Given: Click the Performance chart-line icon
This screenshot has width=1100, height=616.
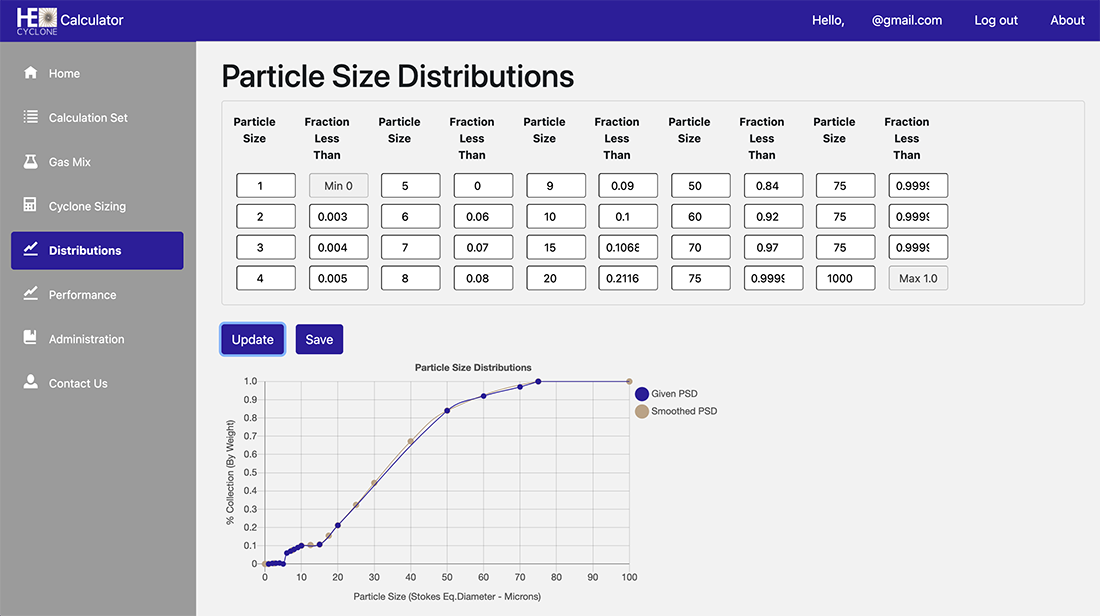Looking at the screenshot, I should (x=30, y=294).
